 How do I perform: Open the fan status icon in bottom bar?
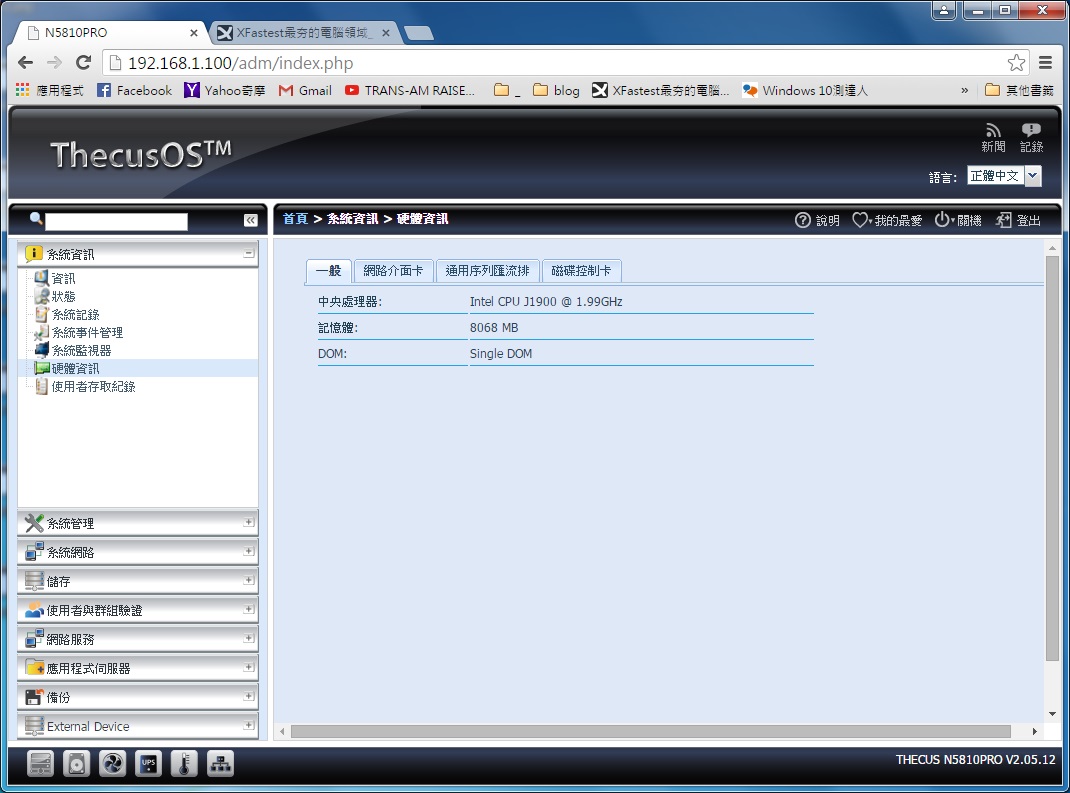113,764
